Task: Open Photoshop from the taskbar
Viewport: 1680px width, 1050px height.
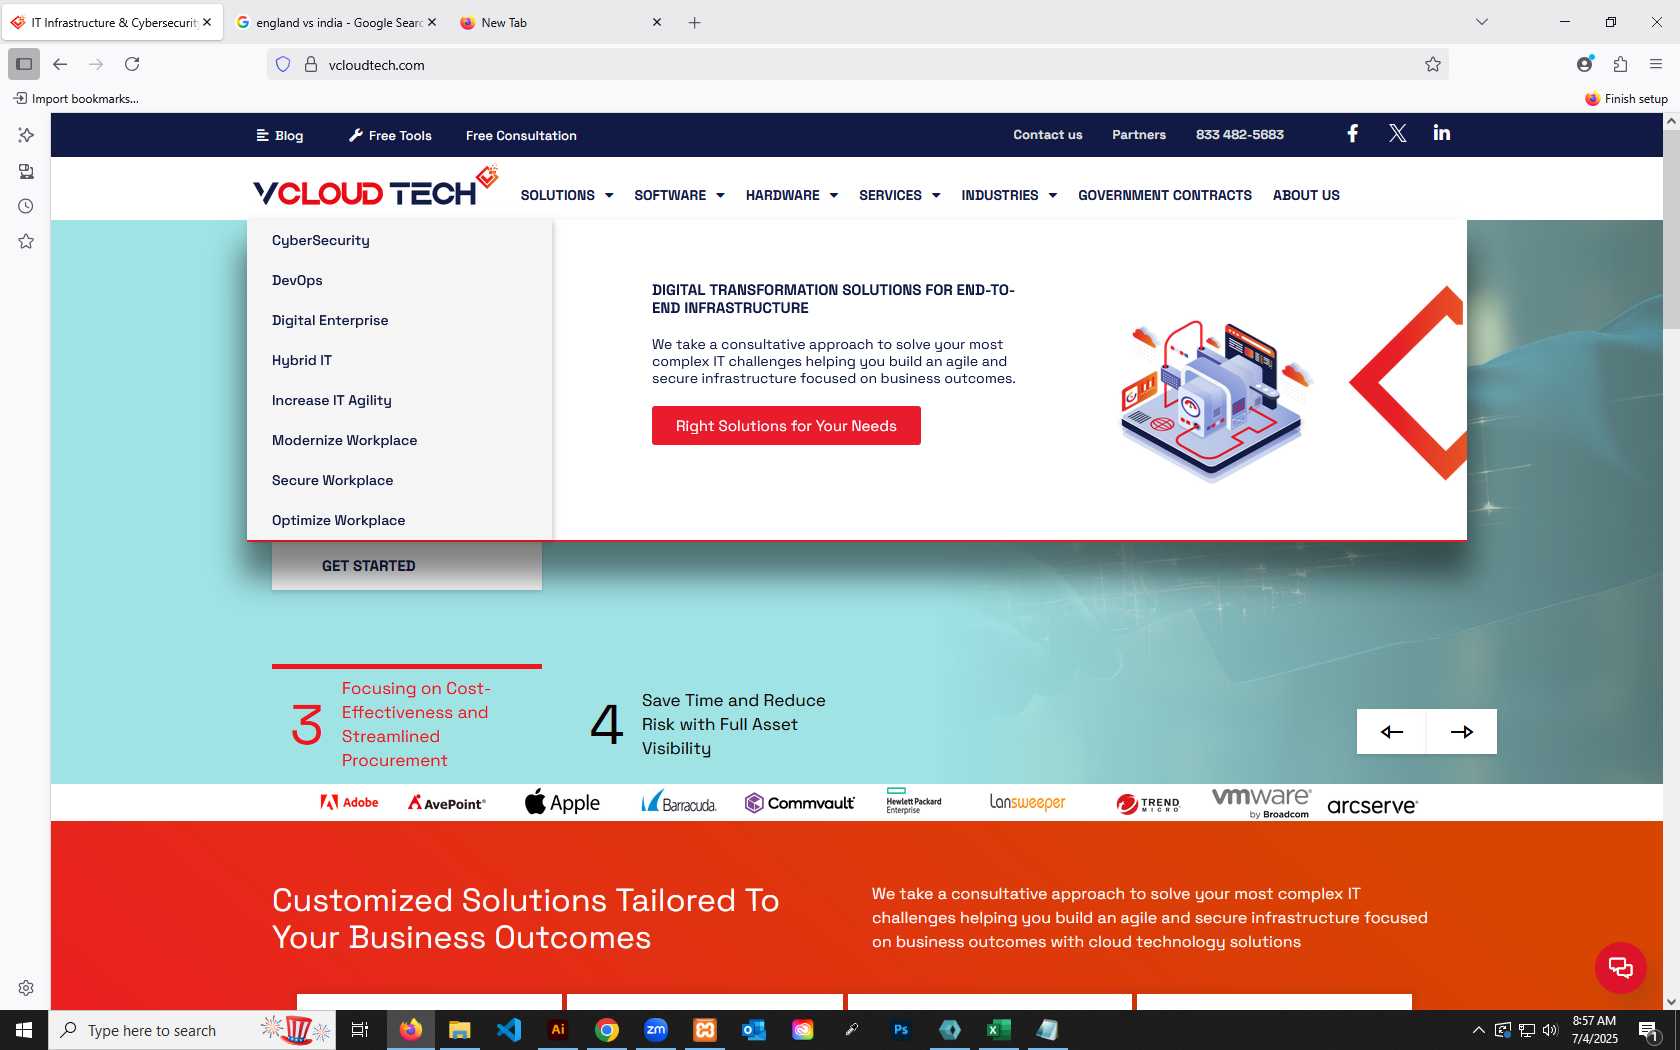Action: click(901, 1030)
